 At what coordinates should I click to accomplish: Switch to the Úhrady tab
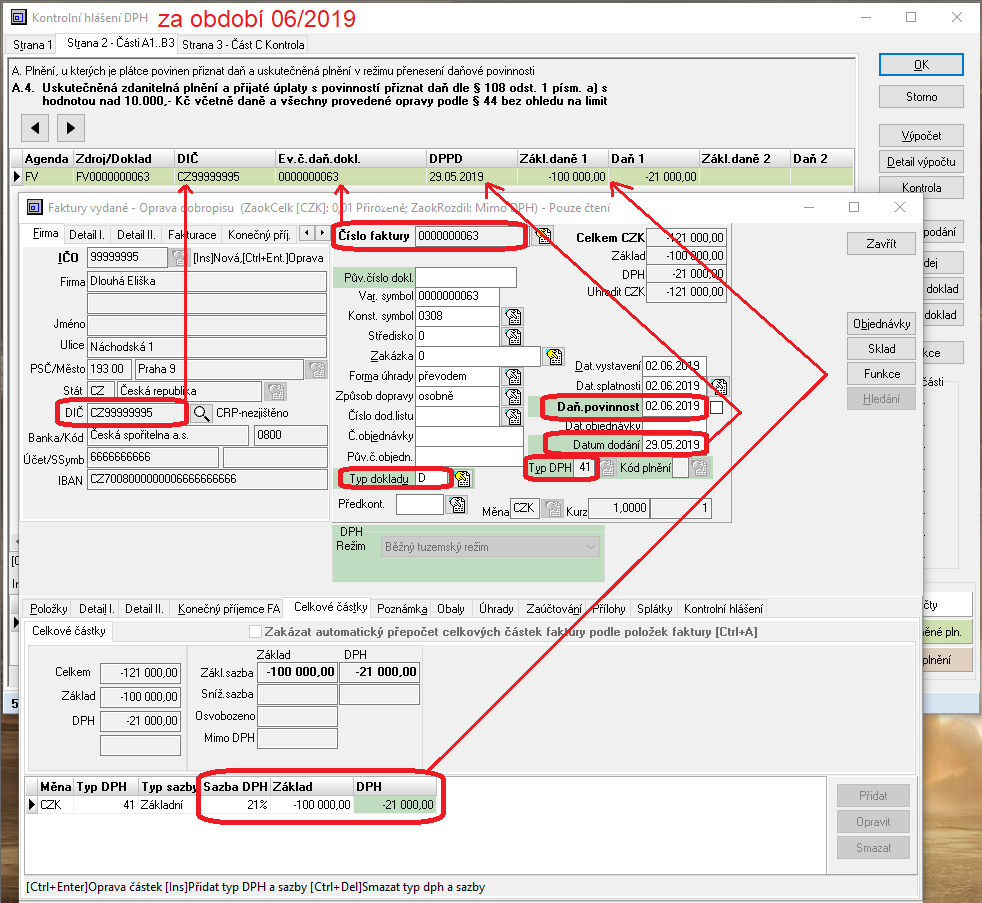pyautogui.click(x=496, y=609)
